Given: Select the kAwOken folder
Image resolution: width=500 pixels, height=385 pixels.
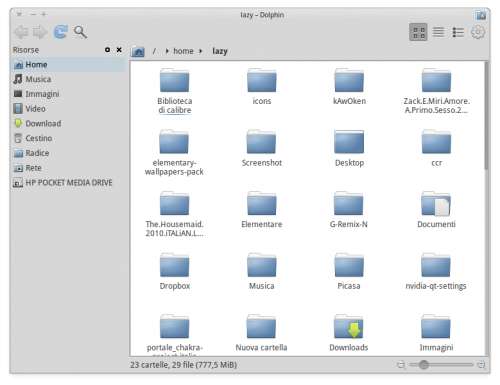Looking at the screenshot, I should click(x=349, y=87).
